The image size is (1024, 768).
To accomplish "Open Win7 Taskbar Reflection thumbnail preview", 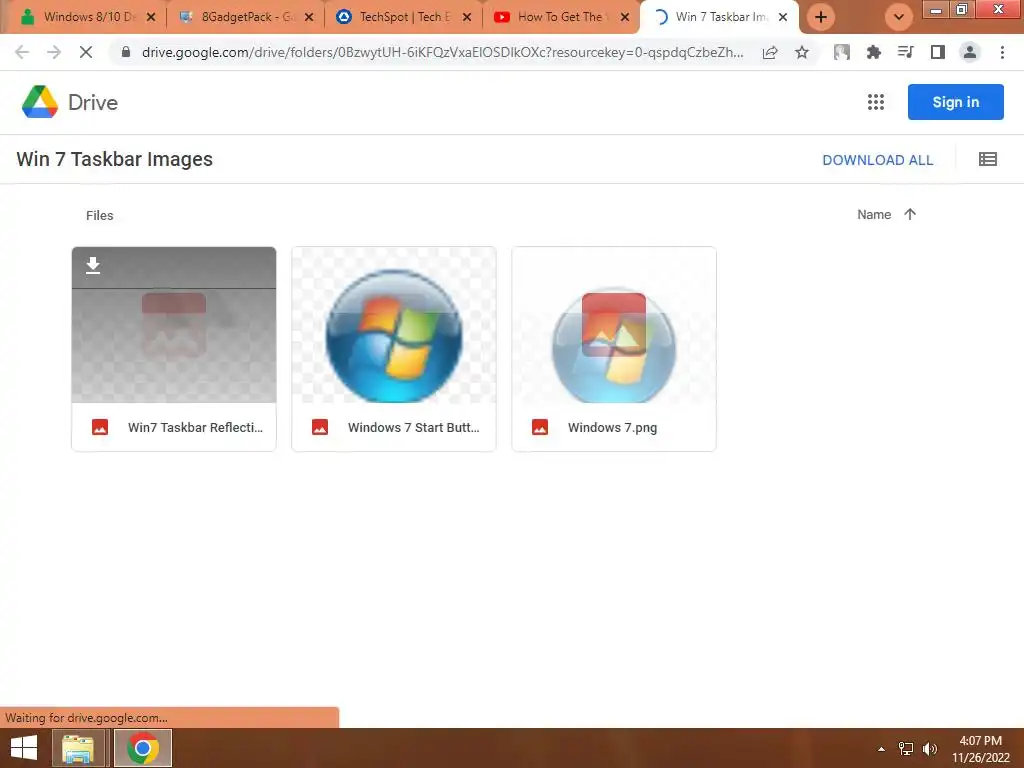I will pos(174,325).
